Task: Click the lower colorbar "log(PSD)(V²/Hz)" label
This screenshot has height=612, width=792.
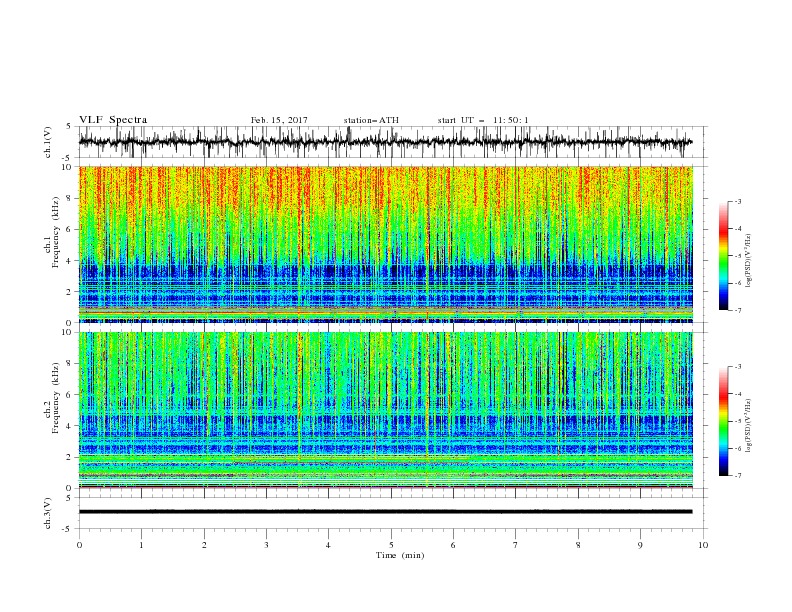Action: 749,426
